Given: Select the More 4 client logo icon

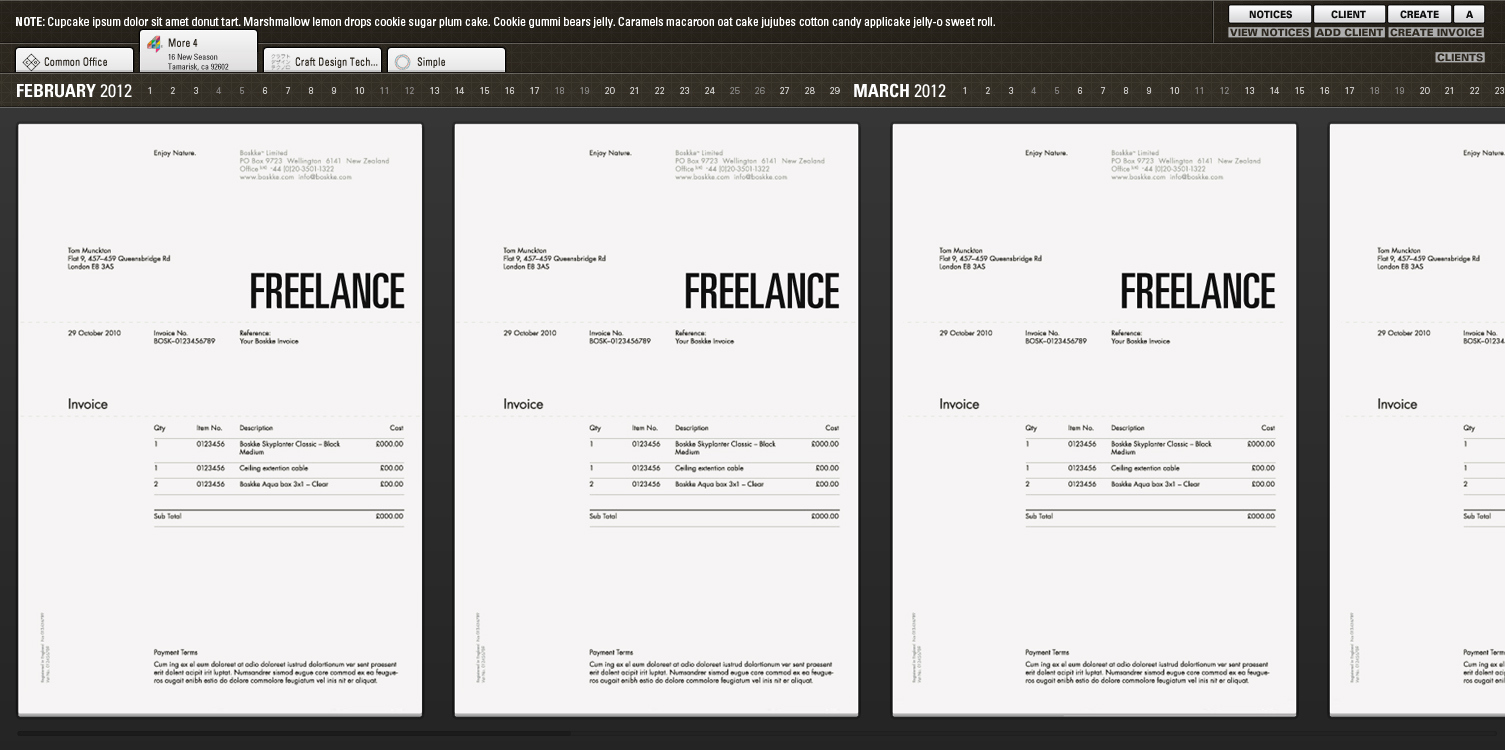Looking at the screenshot, I should click(154, 44).
